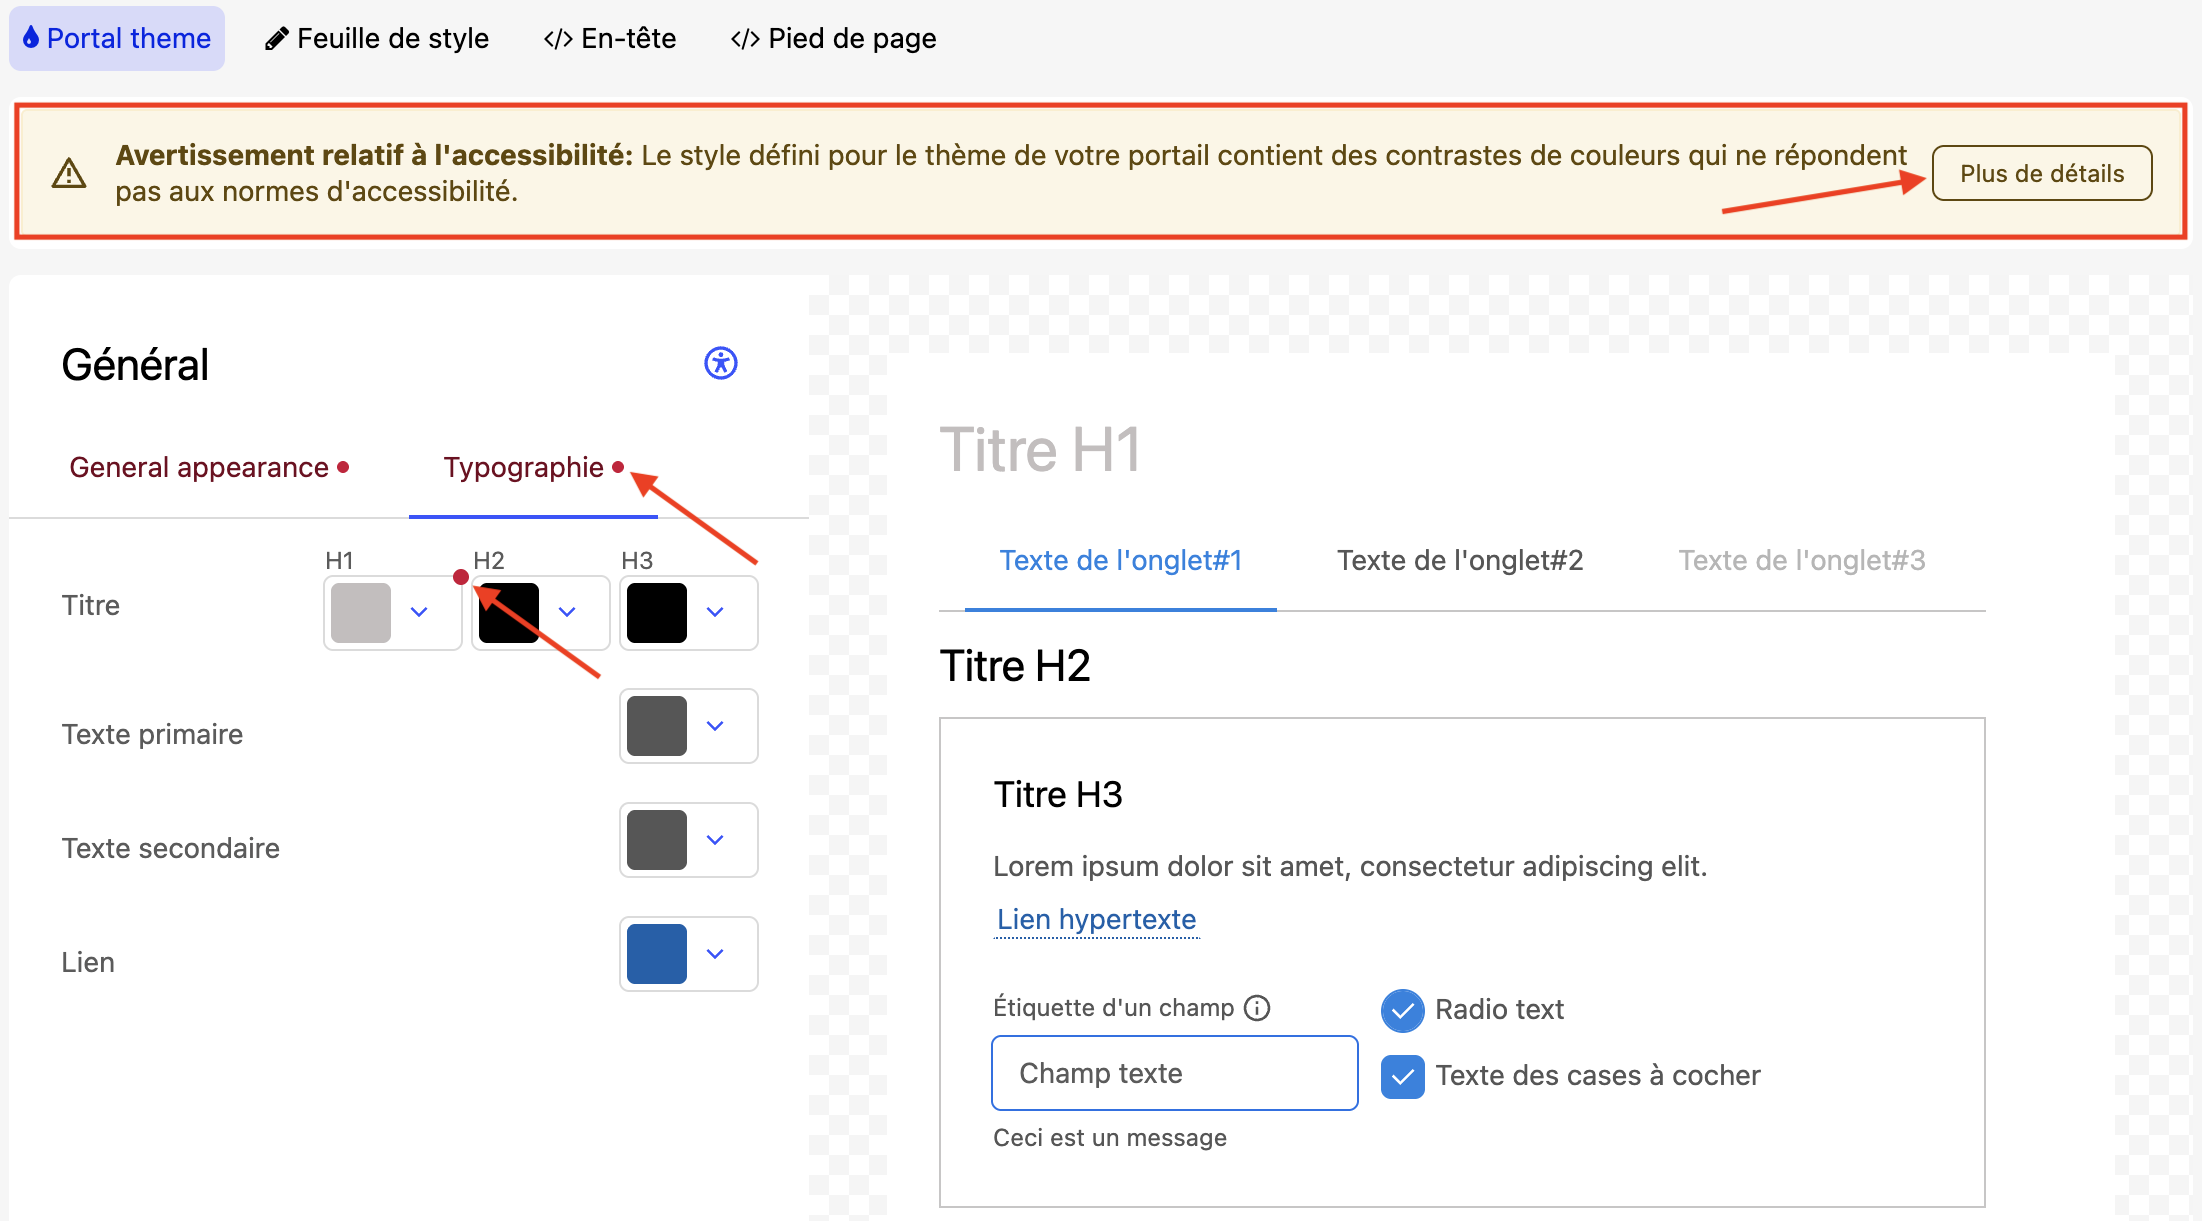Click the pencil icon for Feuille de style

point(276,39)
